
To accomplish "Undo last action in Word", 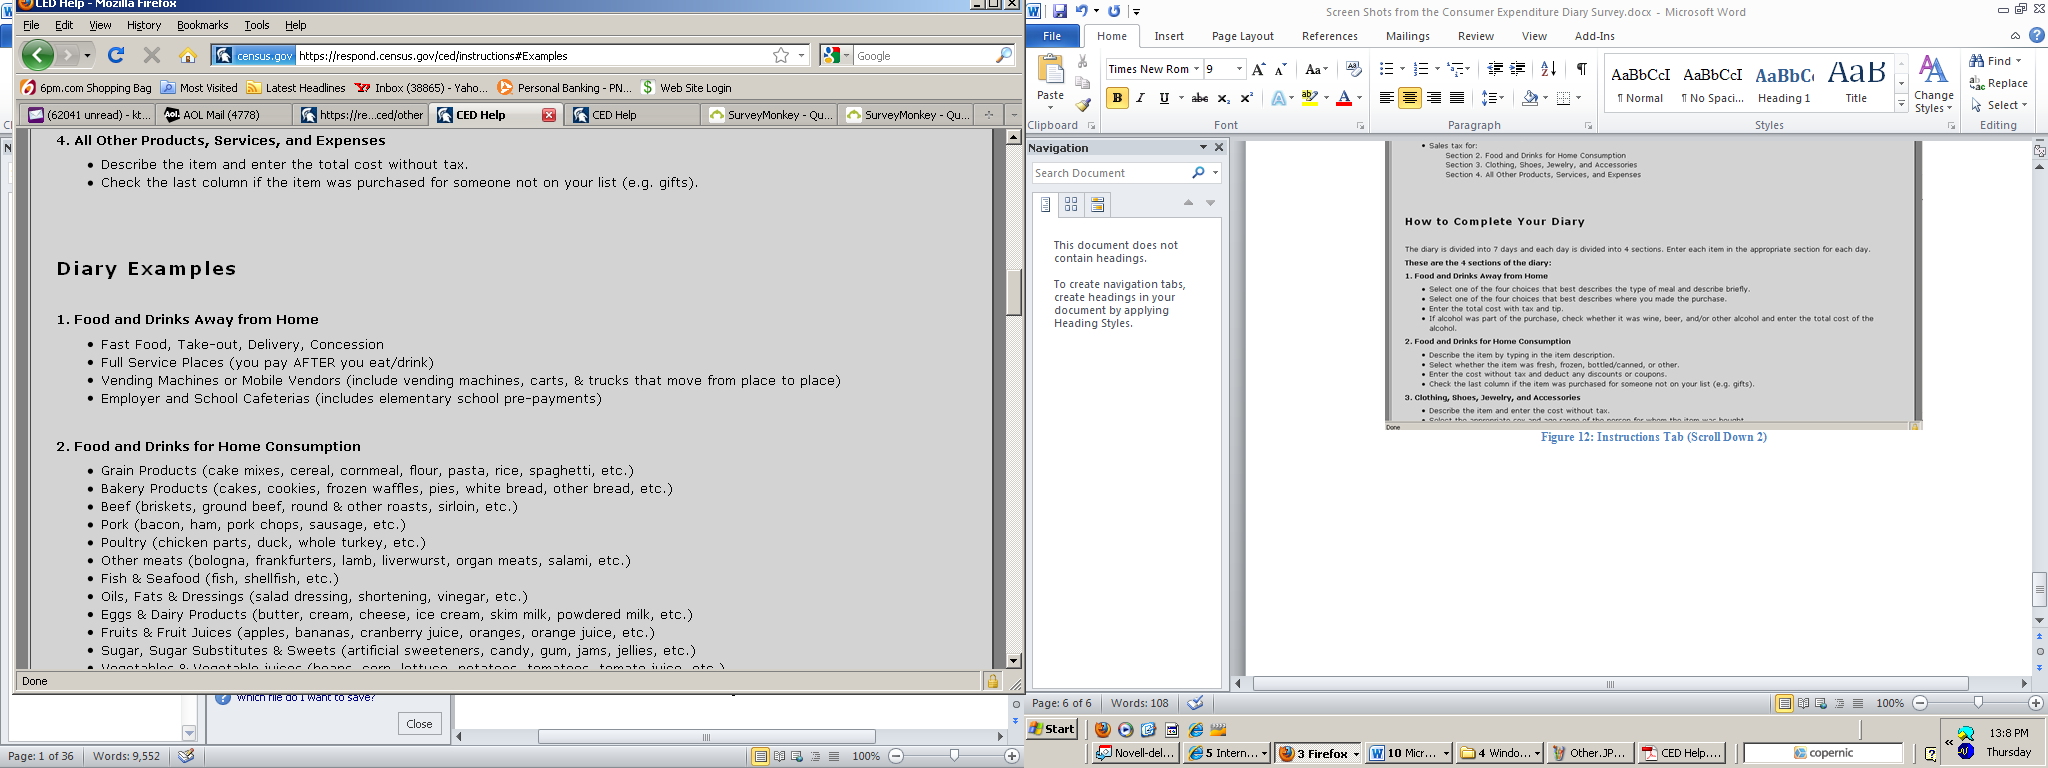I will (1081, 11).
